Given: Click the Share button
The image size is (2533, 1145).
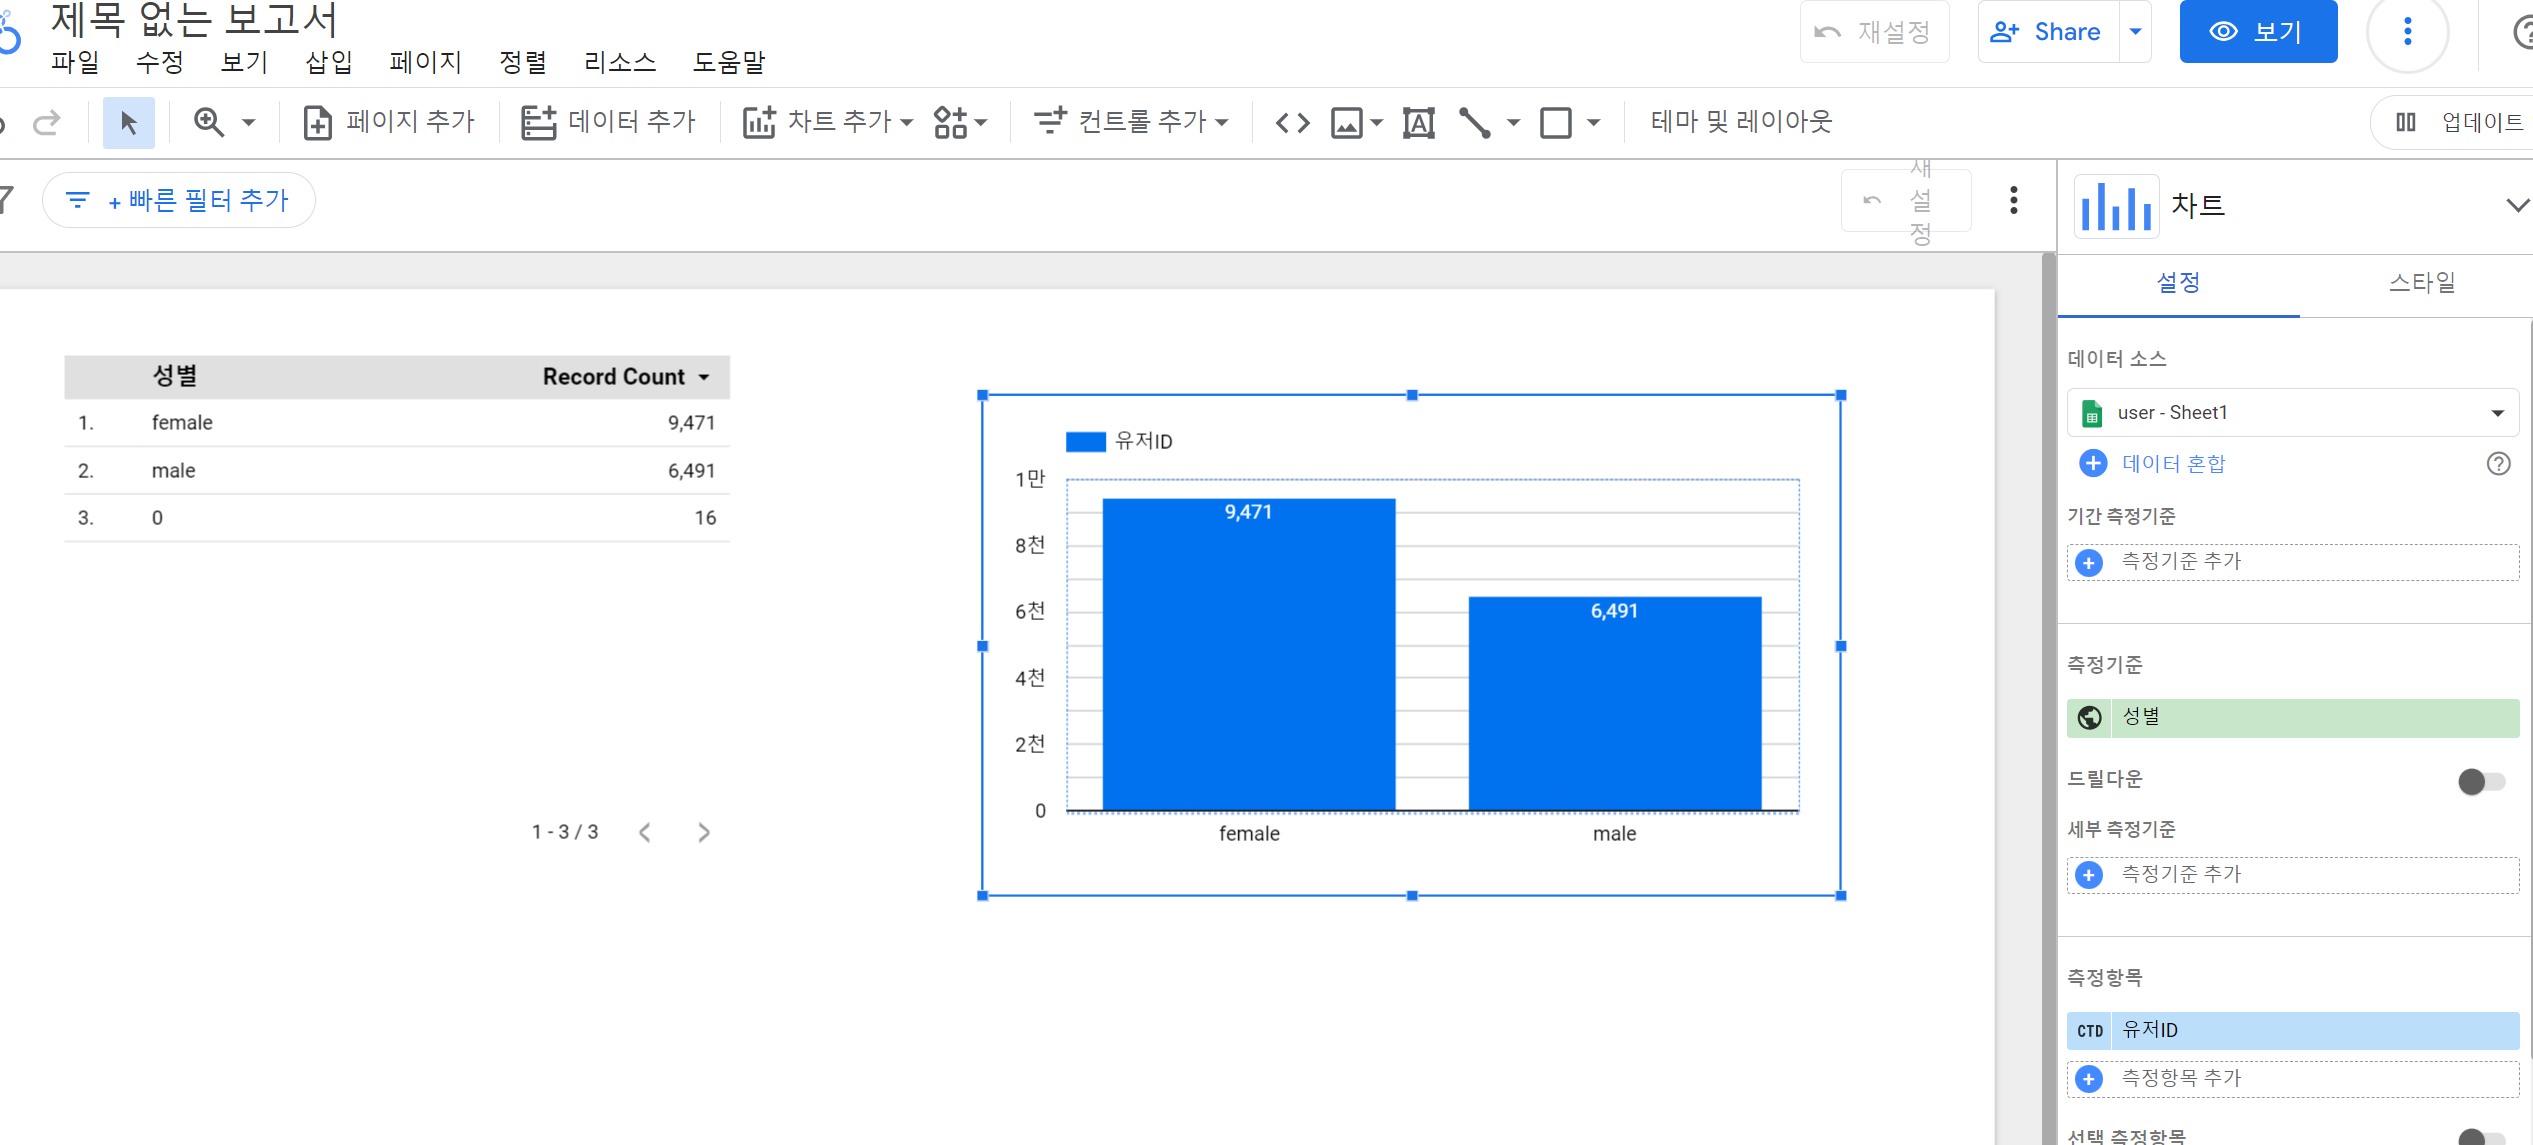Looking at the screenshot, I should (x=2048, y=32).
